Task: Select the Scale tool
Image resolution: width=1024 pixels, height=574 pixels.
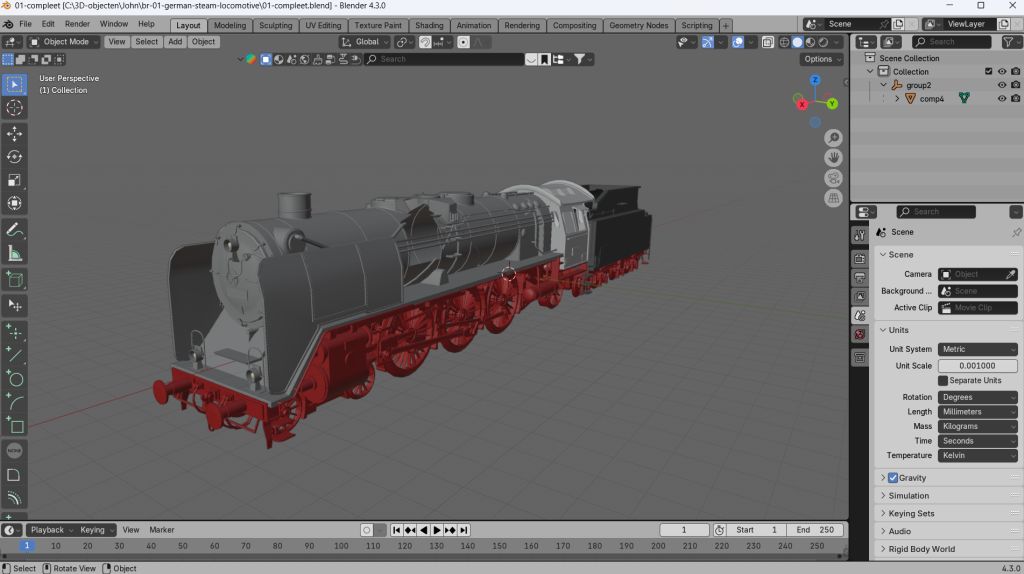Action: point(15,180)
